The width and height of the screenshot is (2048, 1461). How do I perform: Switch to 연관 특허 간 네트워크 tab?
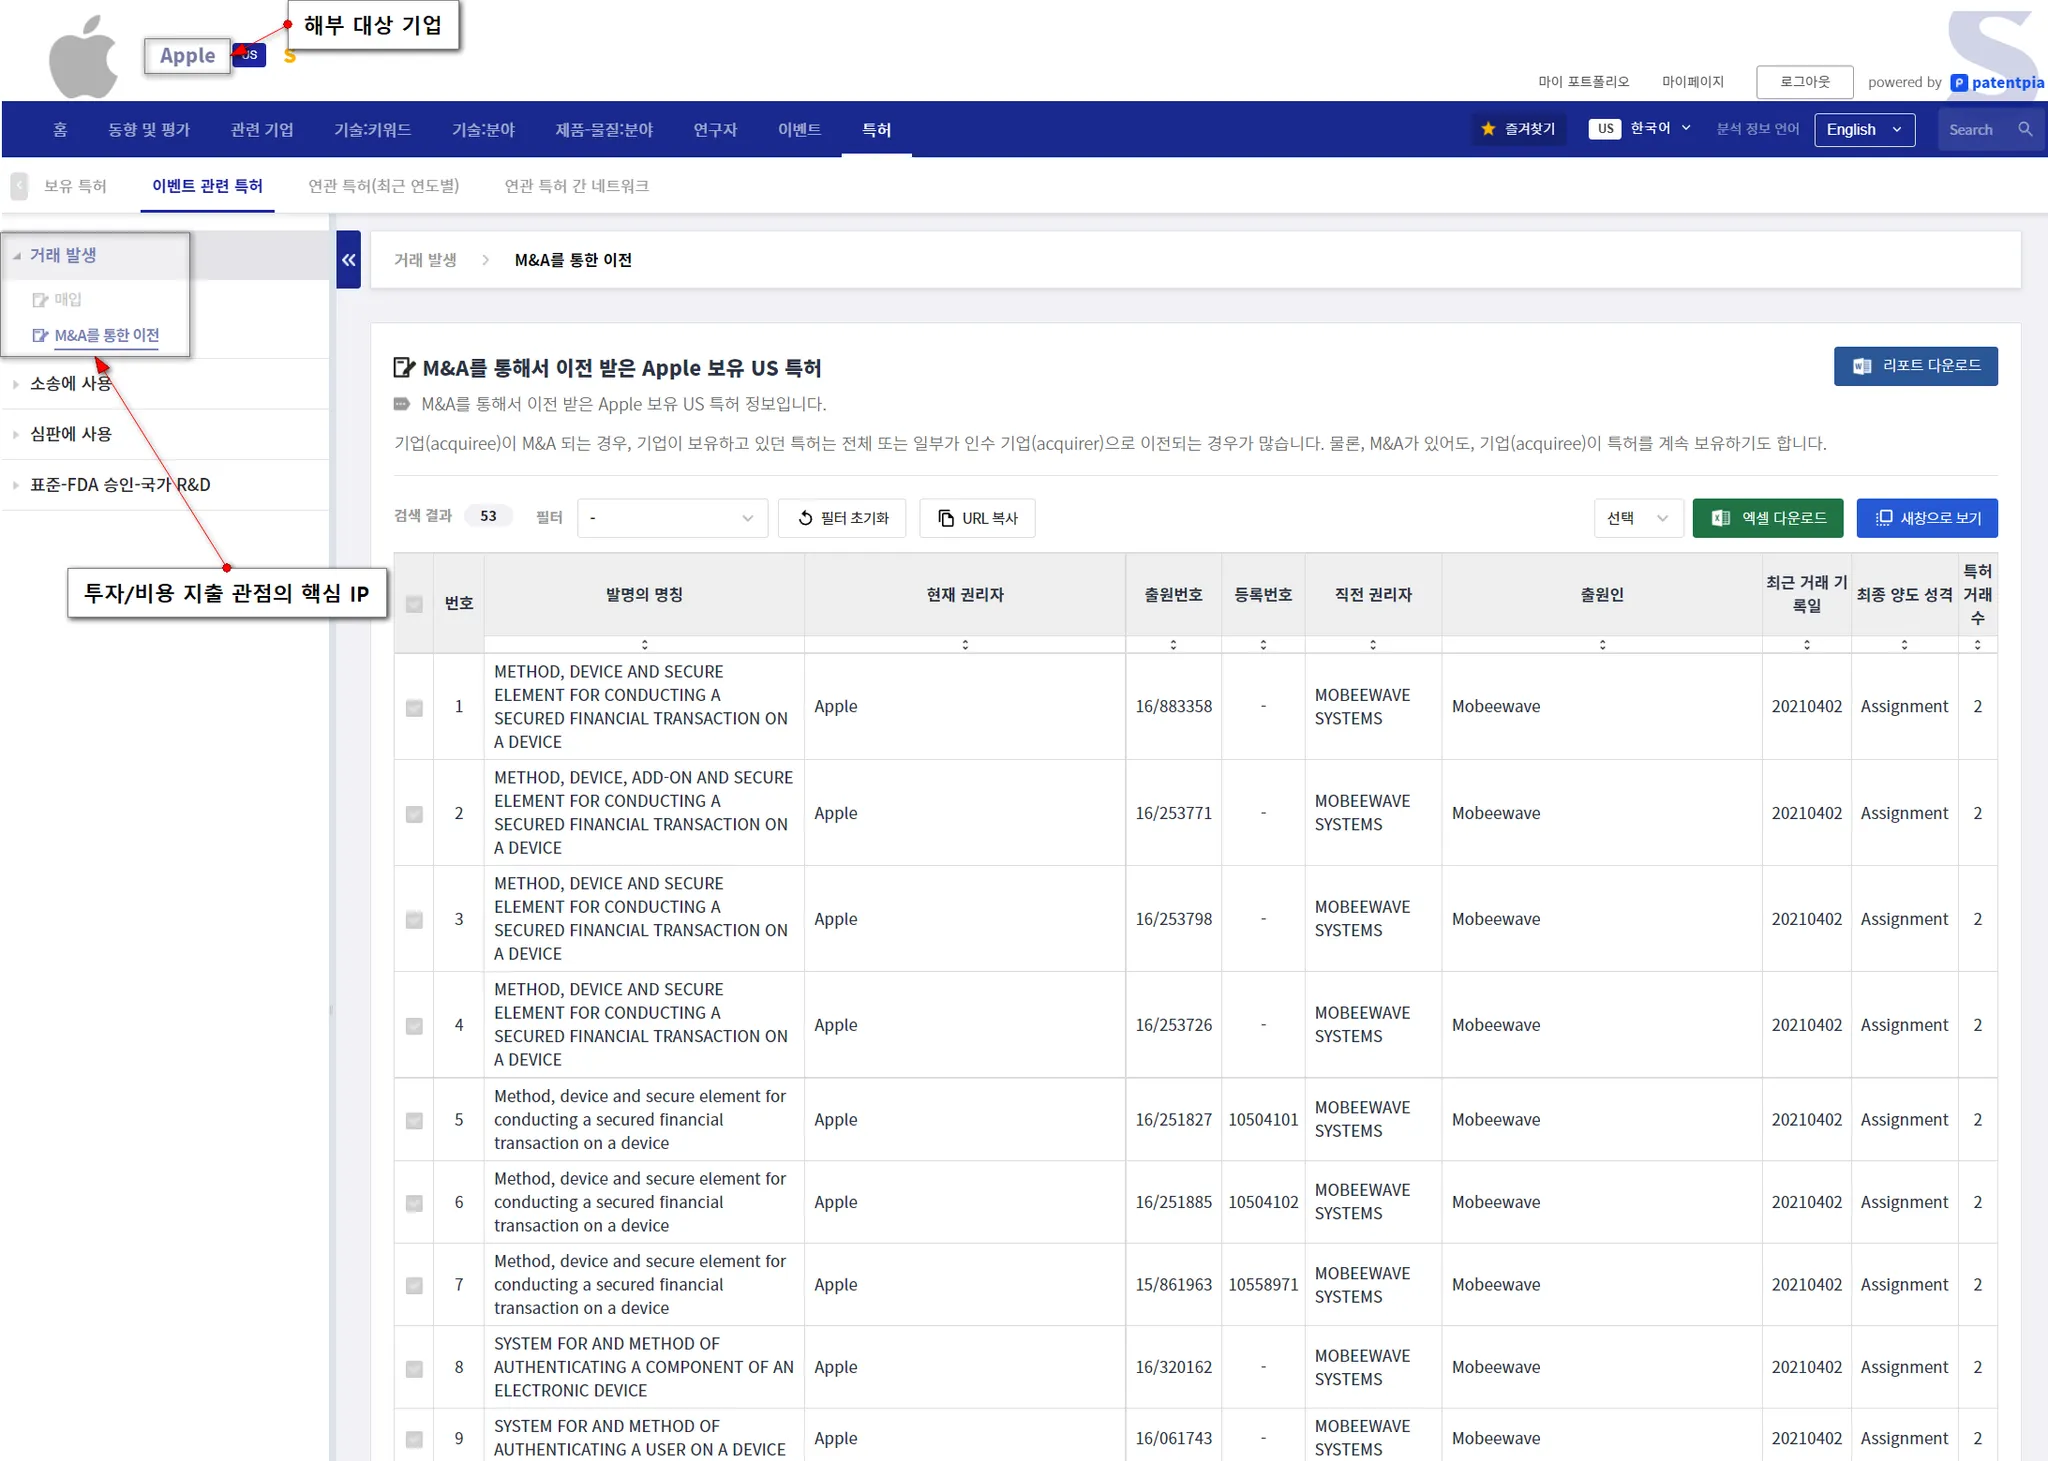(x=576, y=186)
